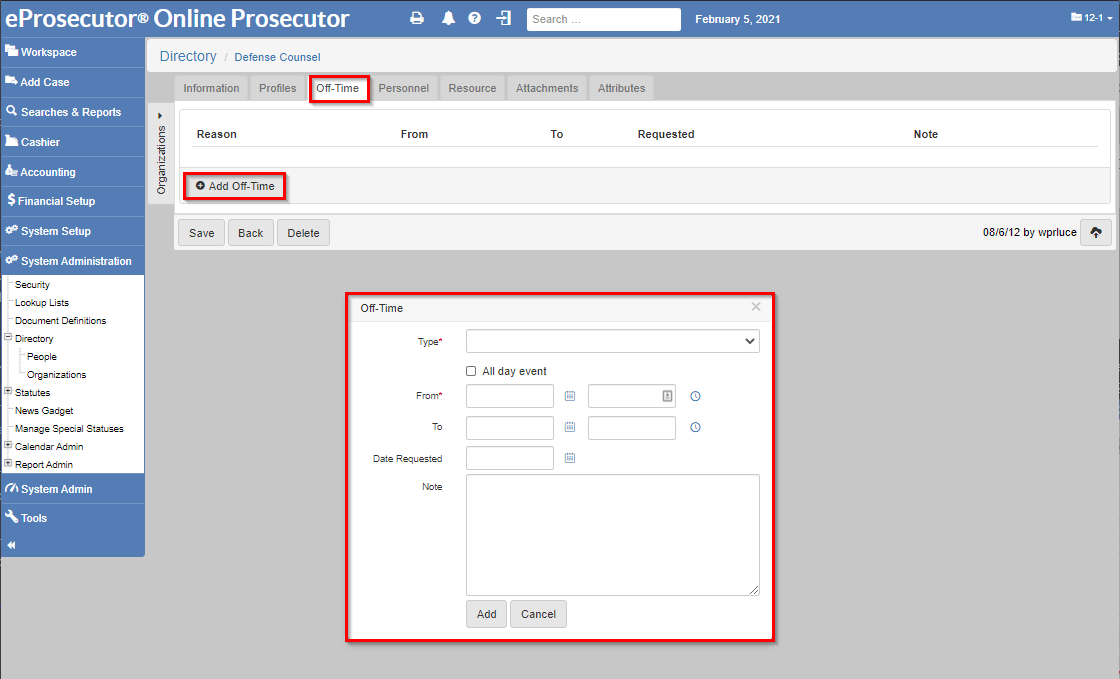Open calendar picker for From date
The width and height of the screenshot is (1120, 679).
click(570, 397)
